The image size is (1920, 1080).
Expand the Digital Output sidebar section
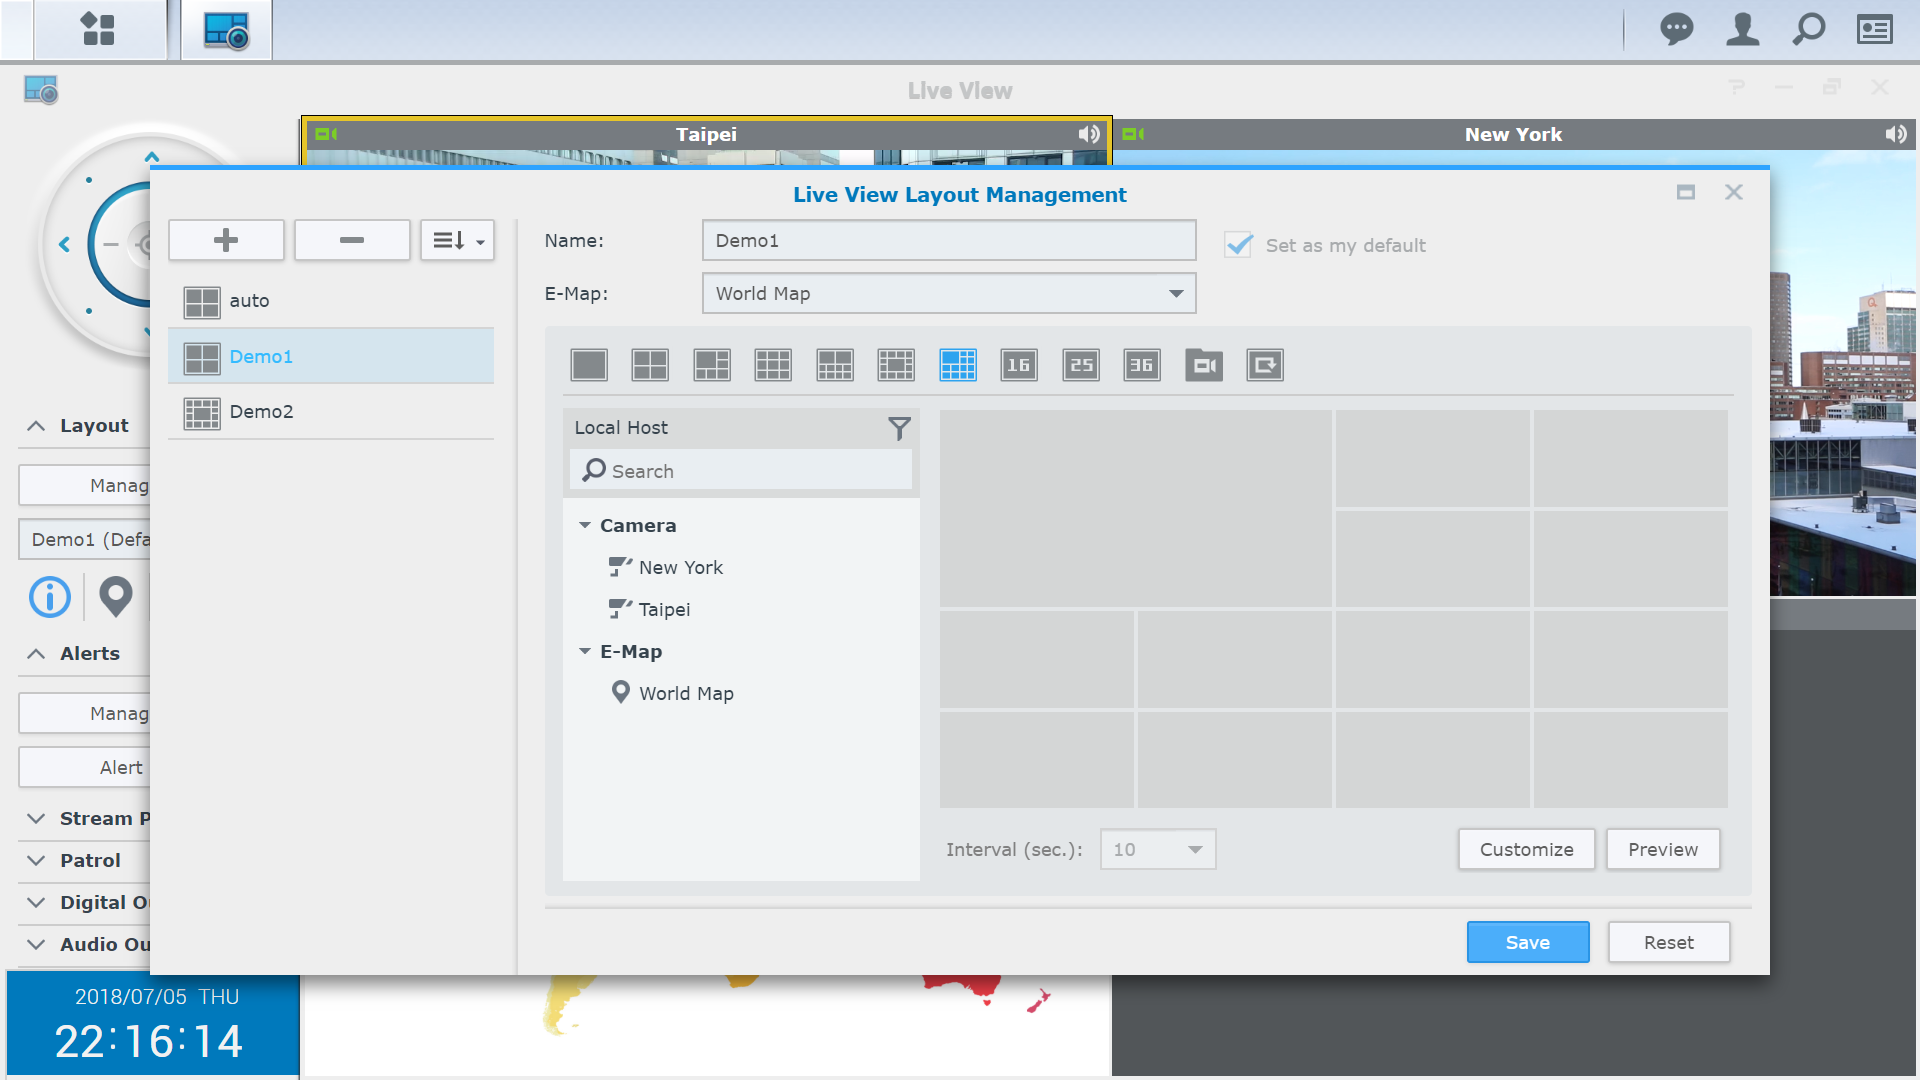click(x=36, y=902)
